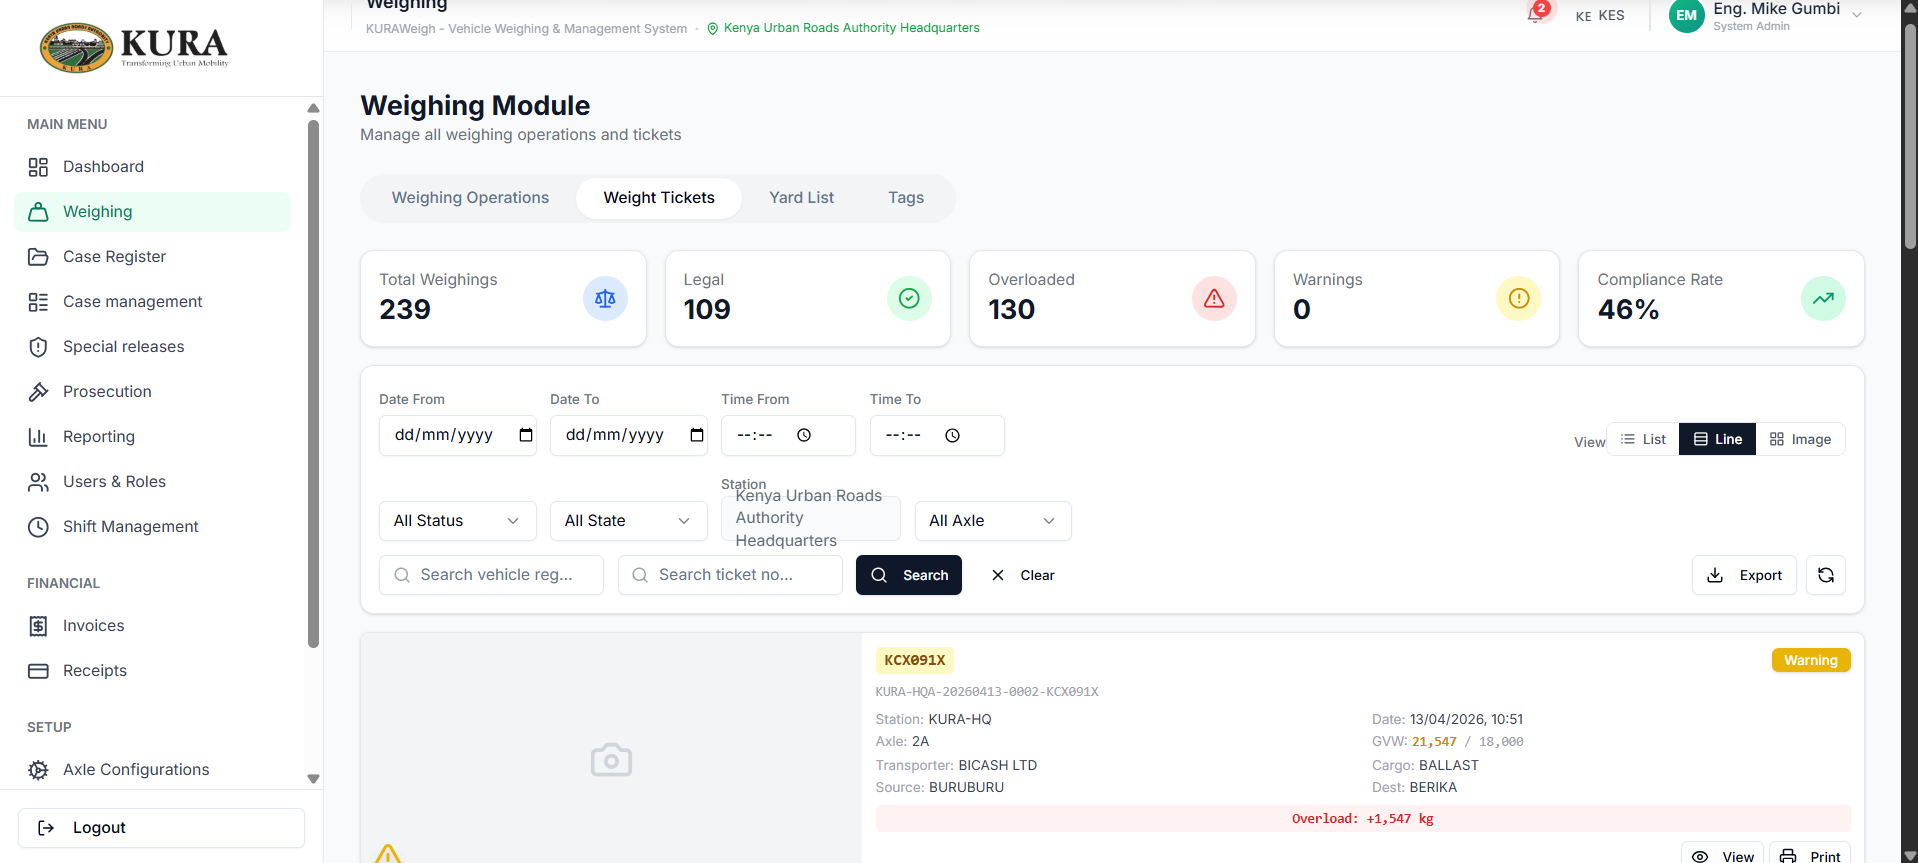Open Case Register in the sidebar
This screenshot has height=863, width=1918.
coord(153,257)
